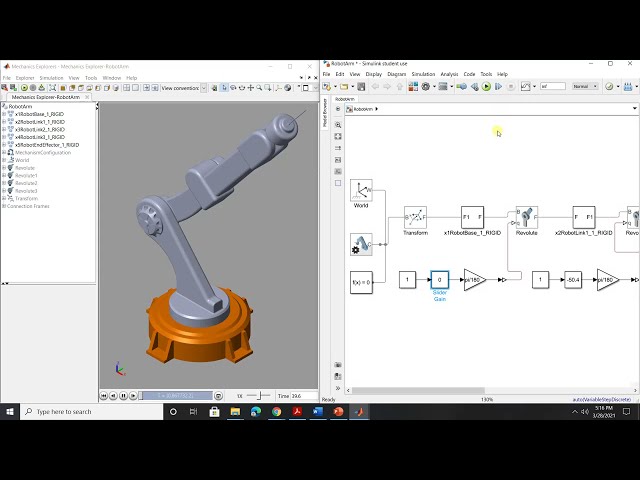Image resolution: width=640 pixels, height=480 pixels.
Task: Open View convention dropdown
Action: pos(204,88)
